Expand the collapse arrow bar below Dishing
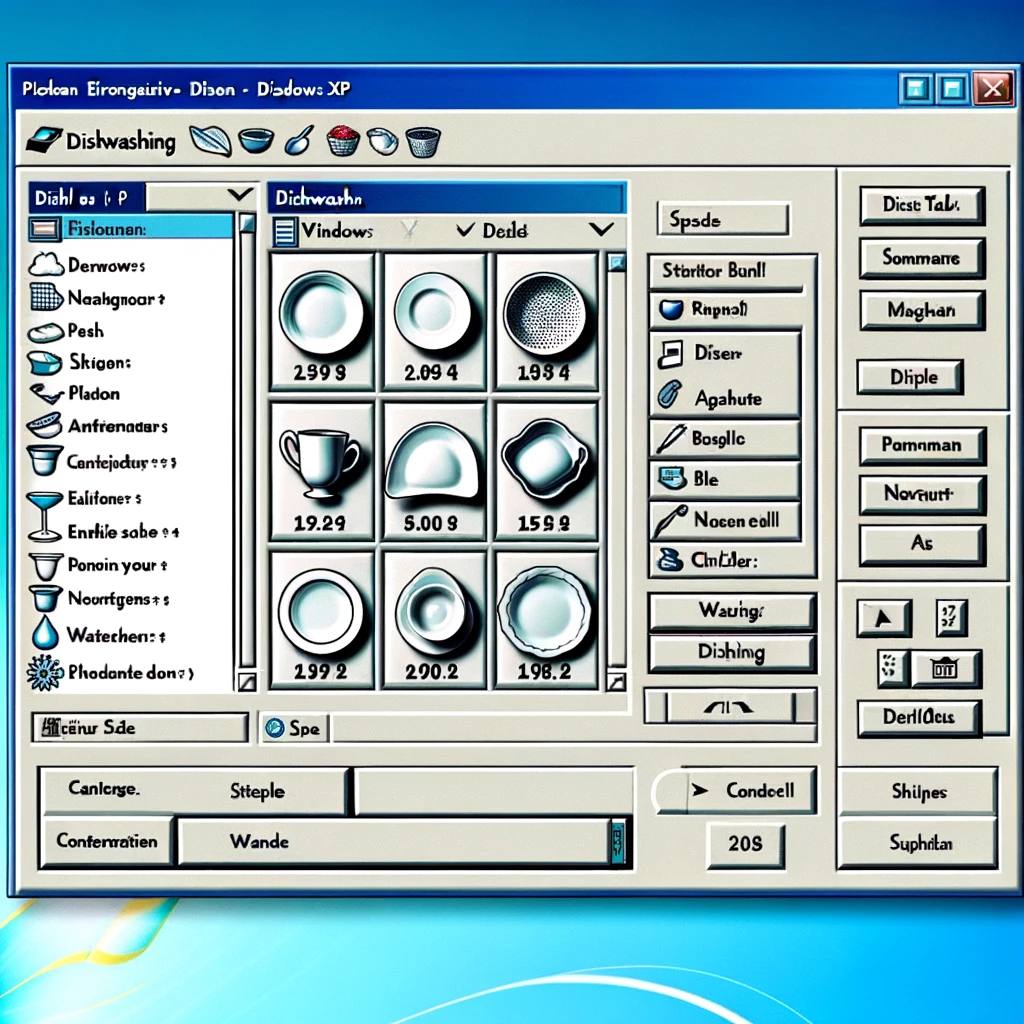This screenshot has width=1024, height=1024. point(729,706)
